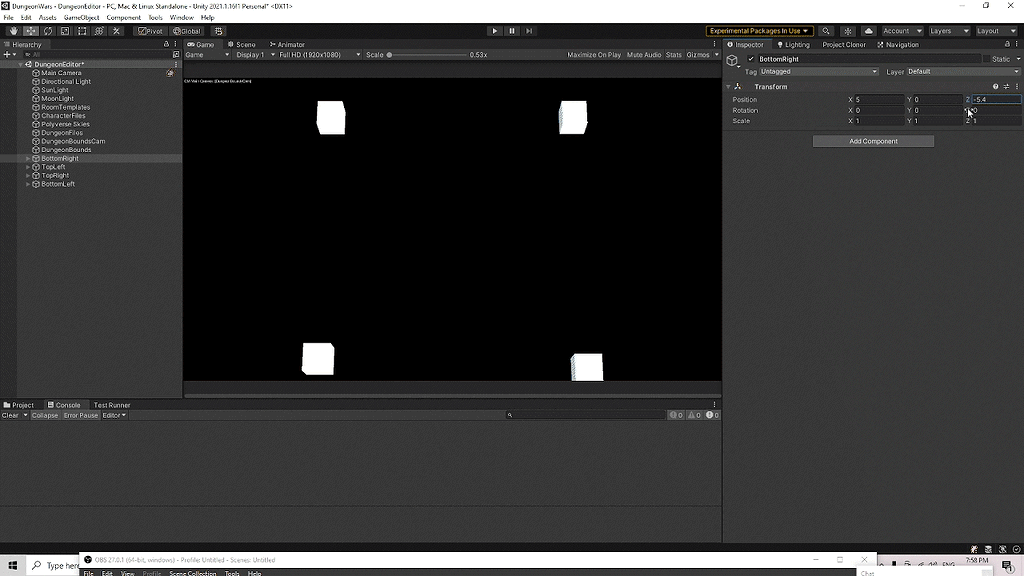This screenshot has width=1024, height=576.
Task: Select the Rotate tool
Action: coord(46,31)
